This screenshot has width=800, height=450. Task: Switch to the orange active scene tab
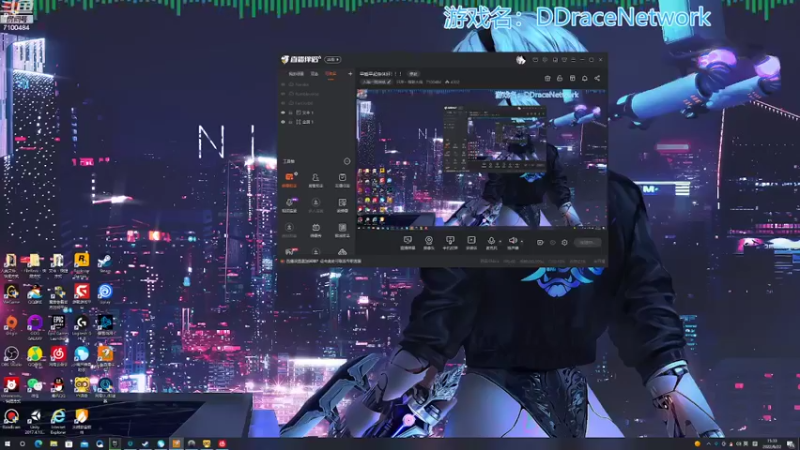331,73
